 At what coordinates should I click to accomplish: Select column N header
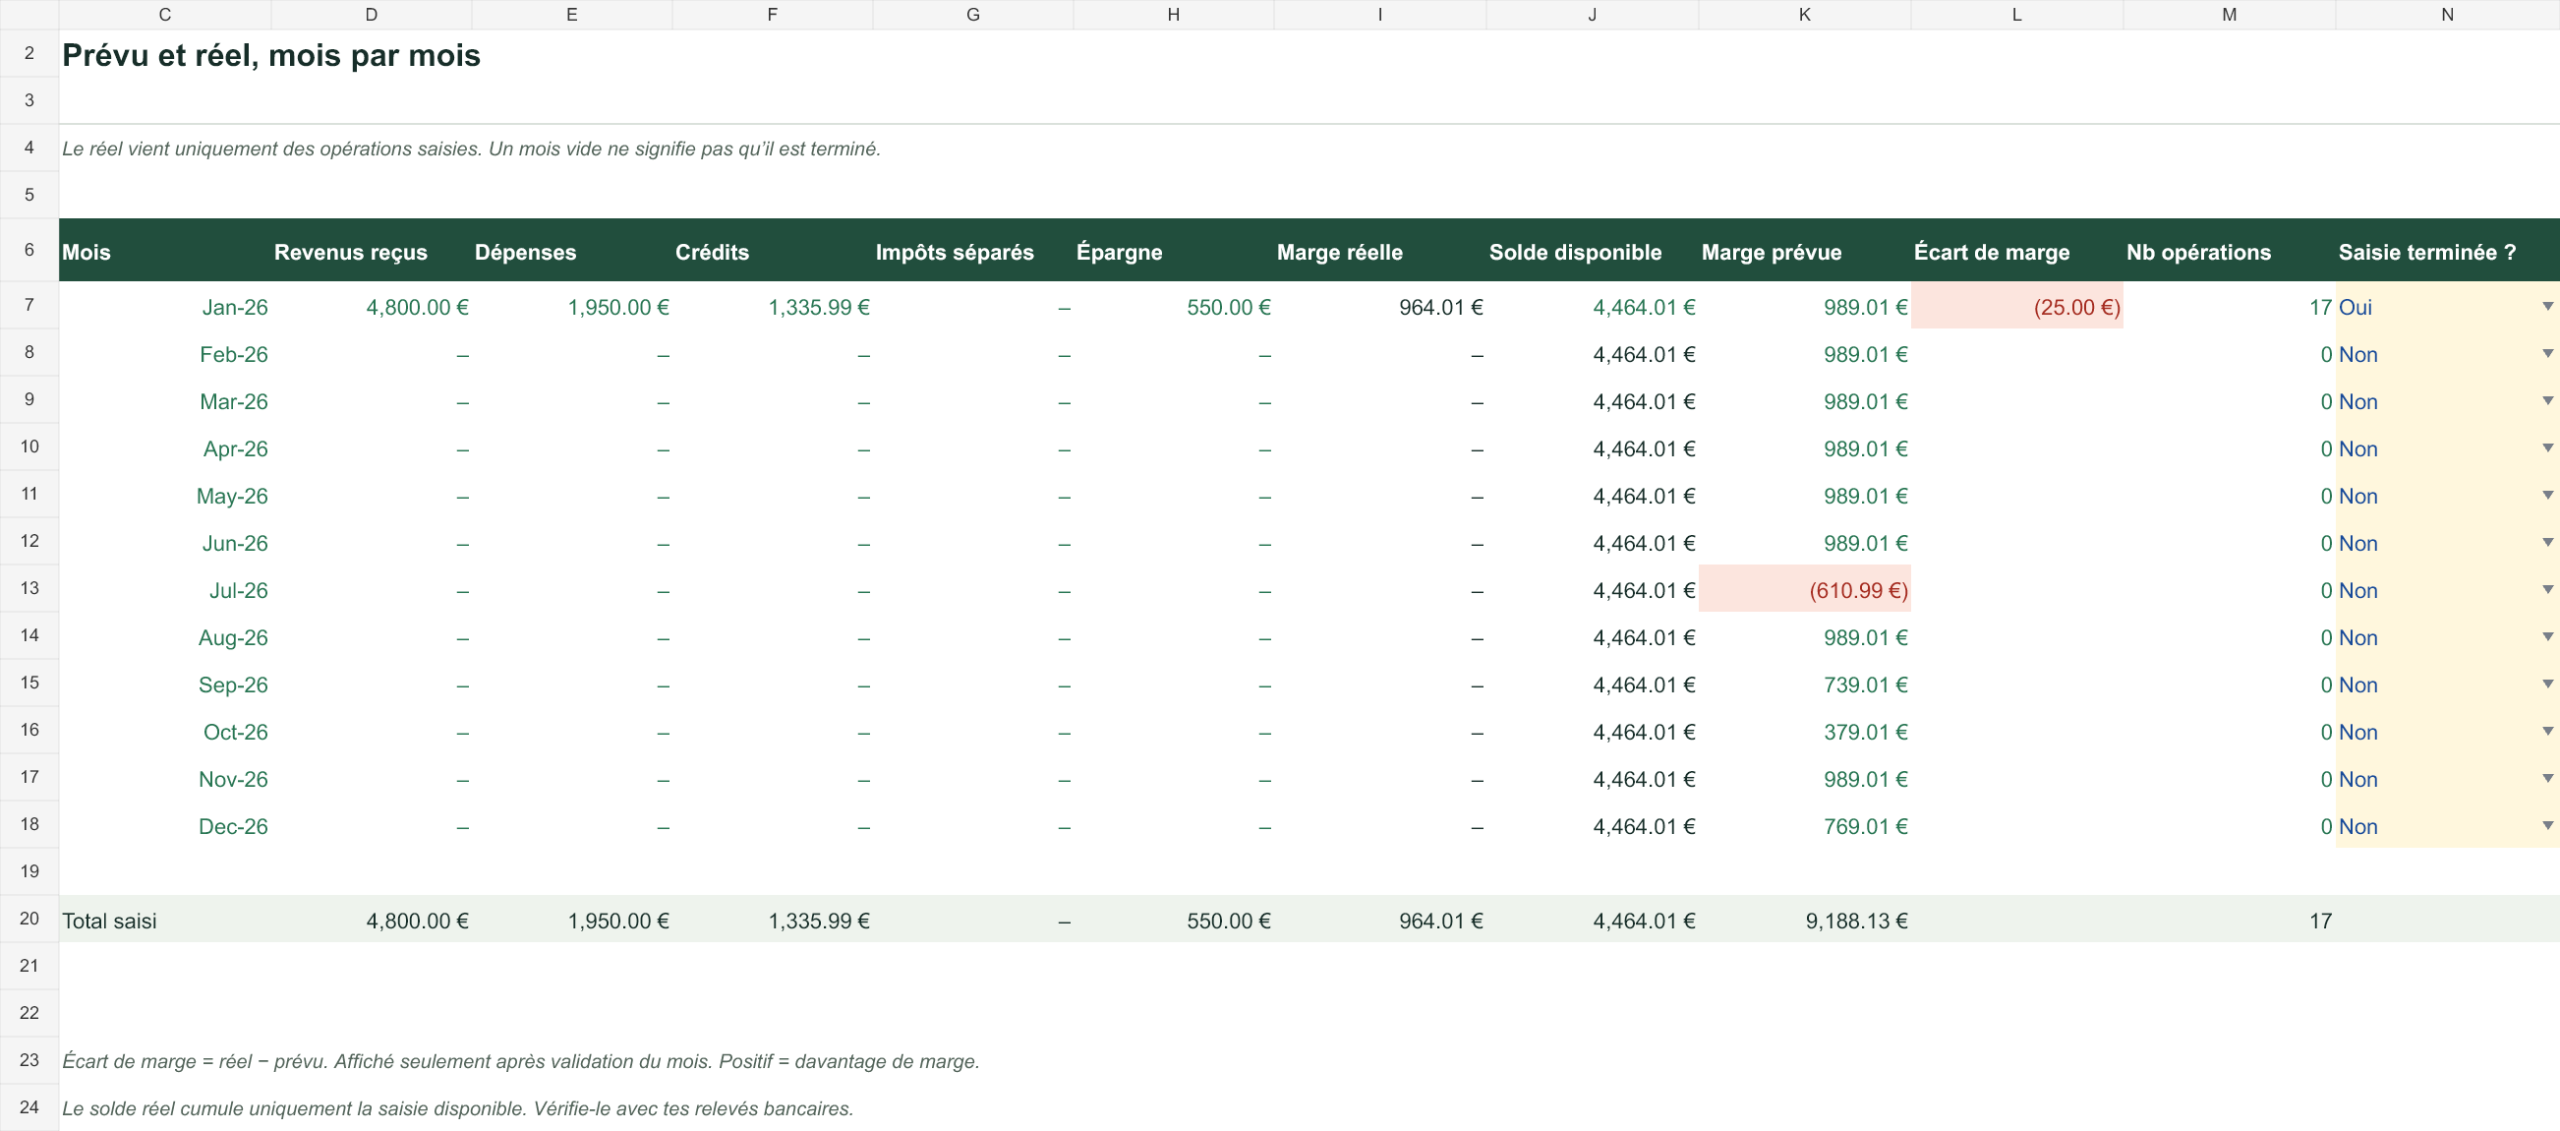point(2447,14)
